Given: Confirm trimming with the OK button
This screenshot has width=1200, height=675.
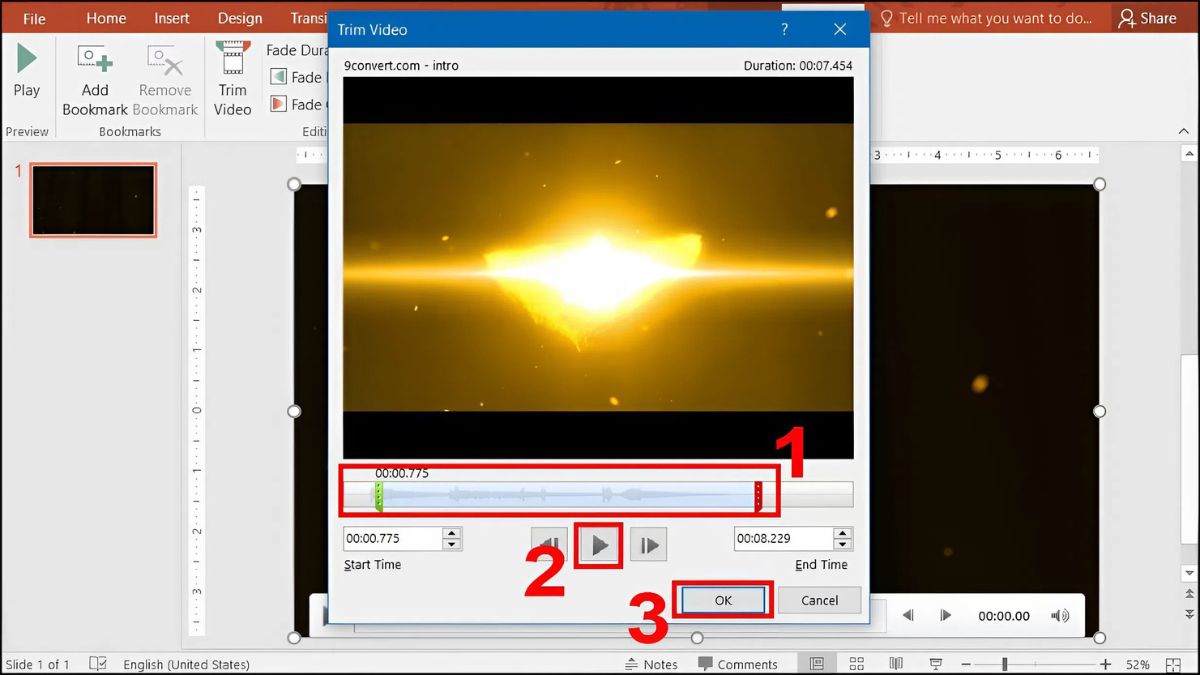Looking at the screenshot, I should (x=723, y=600).
